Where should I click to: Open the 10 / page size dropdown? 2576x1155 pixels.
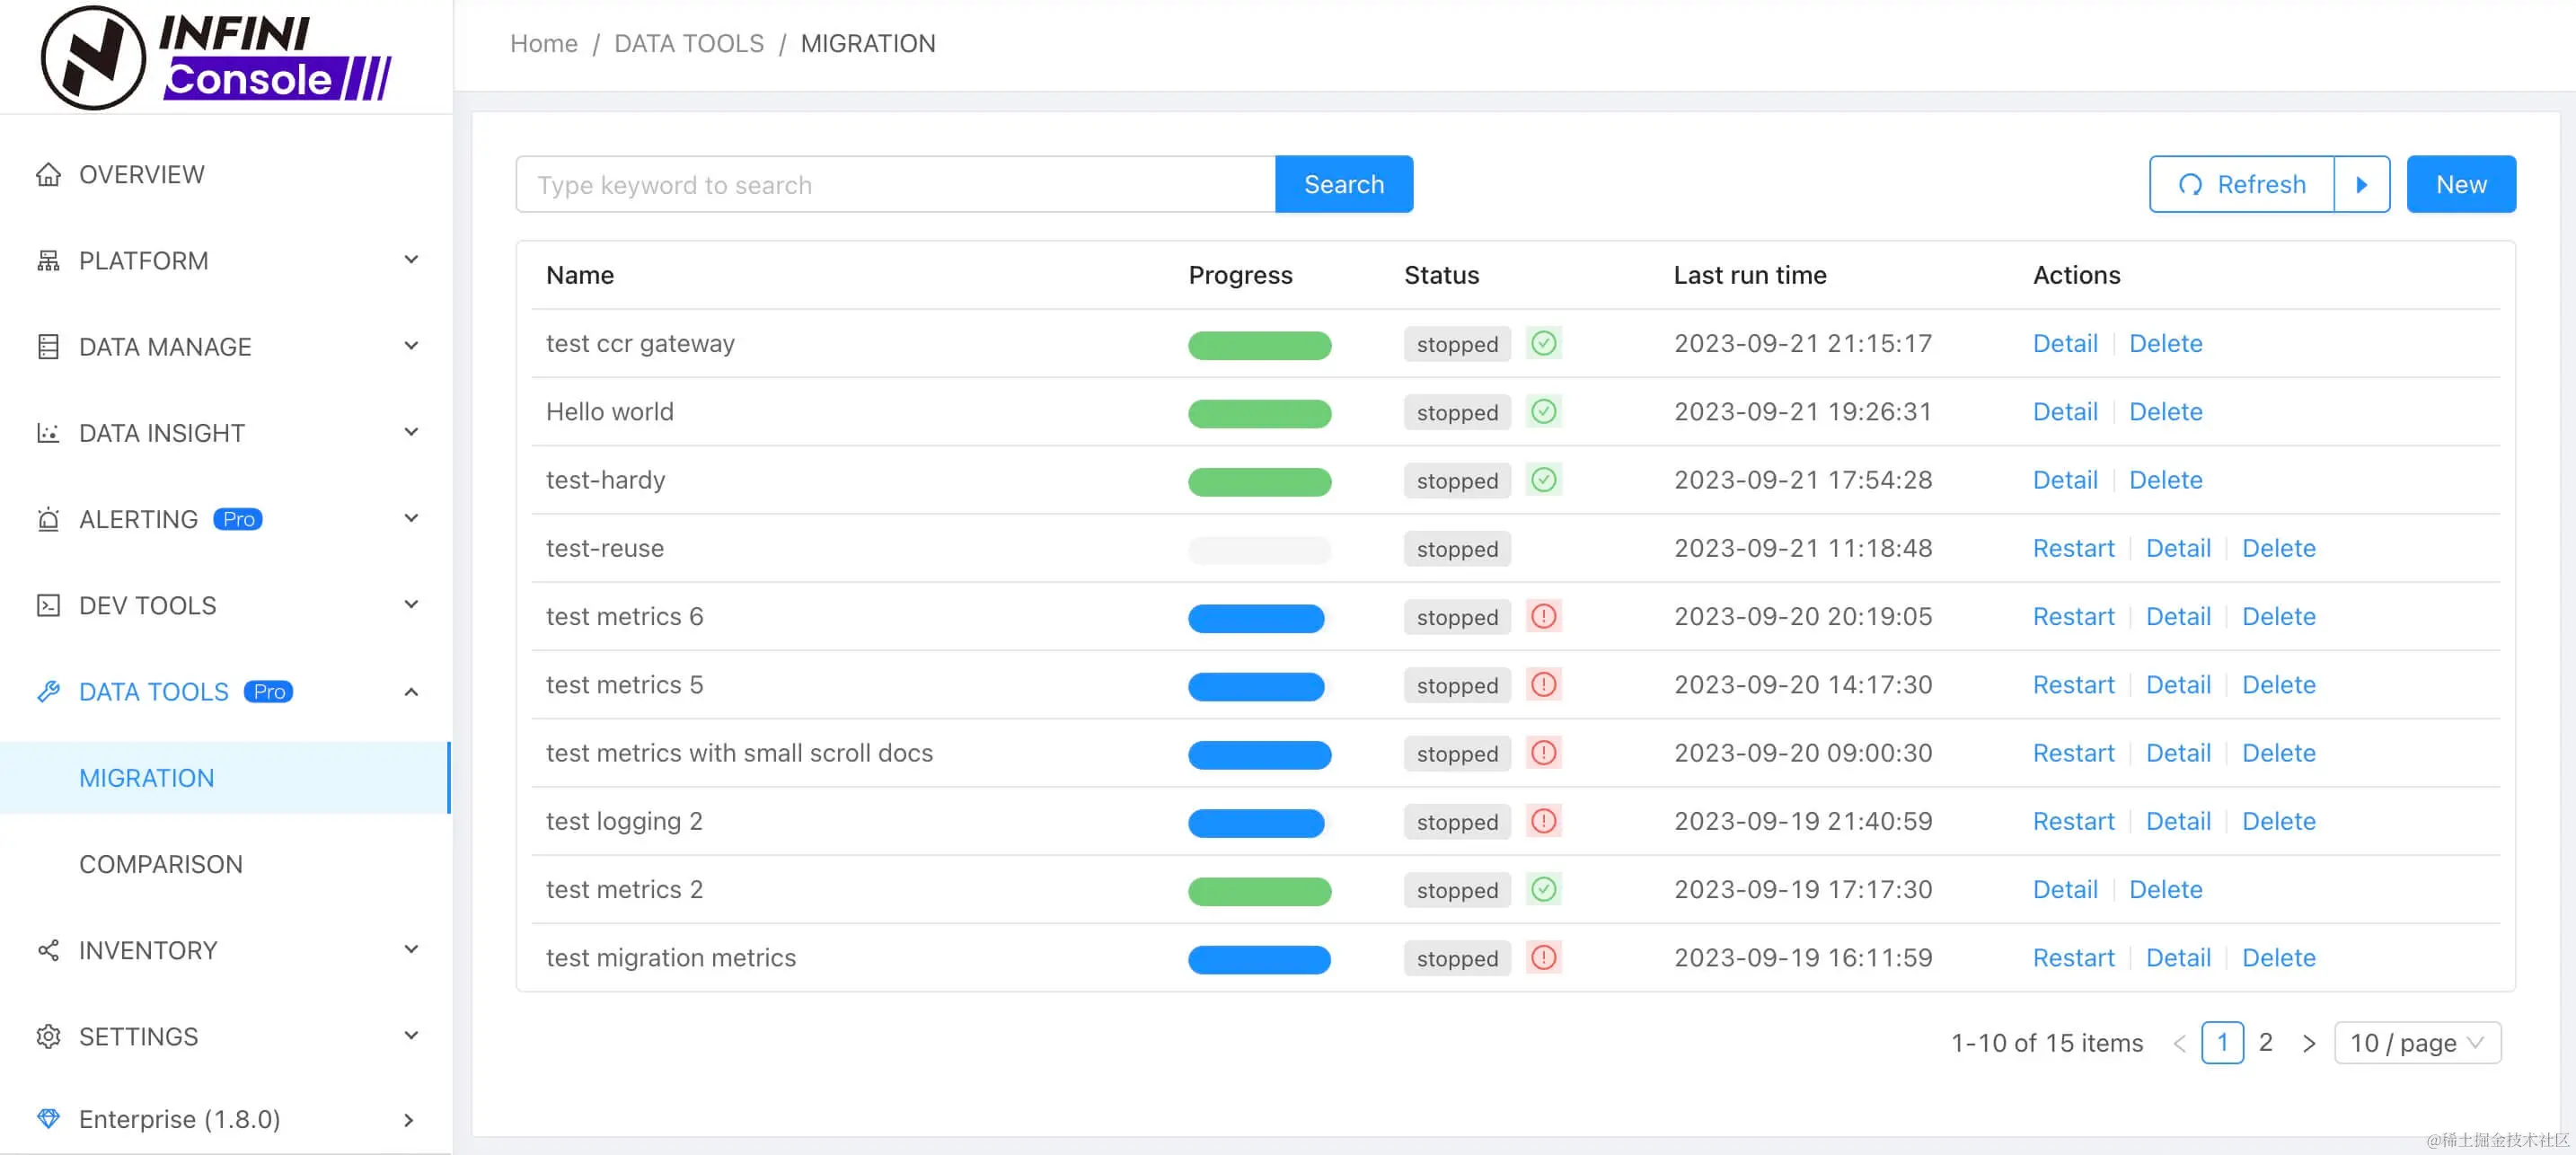2416,1043
